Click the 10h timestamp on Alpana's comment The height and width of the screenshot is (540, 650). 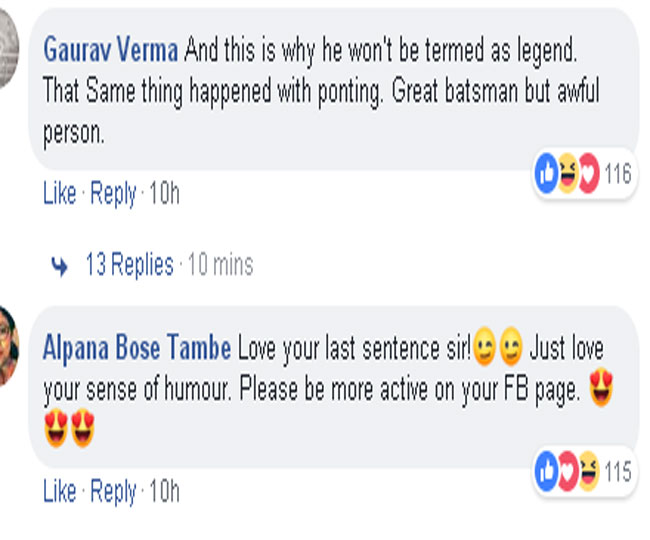click(164, 491)
